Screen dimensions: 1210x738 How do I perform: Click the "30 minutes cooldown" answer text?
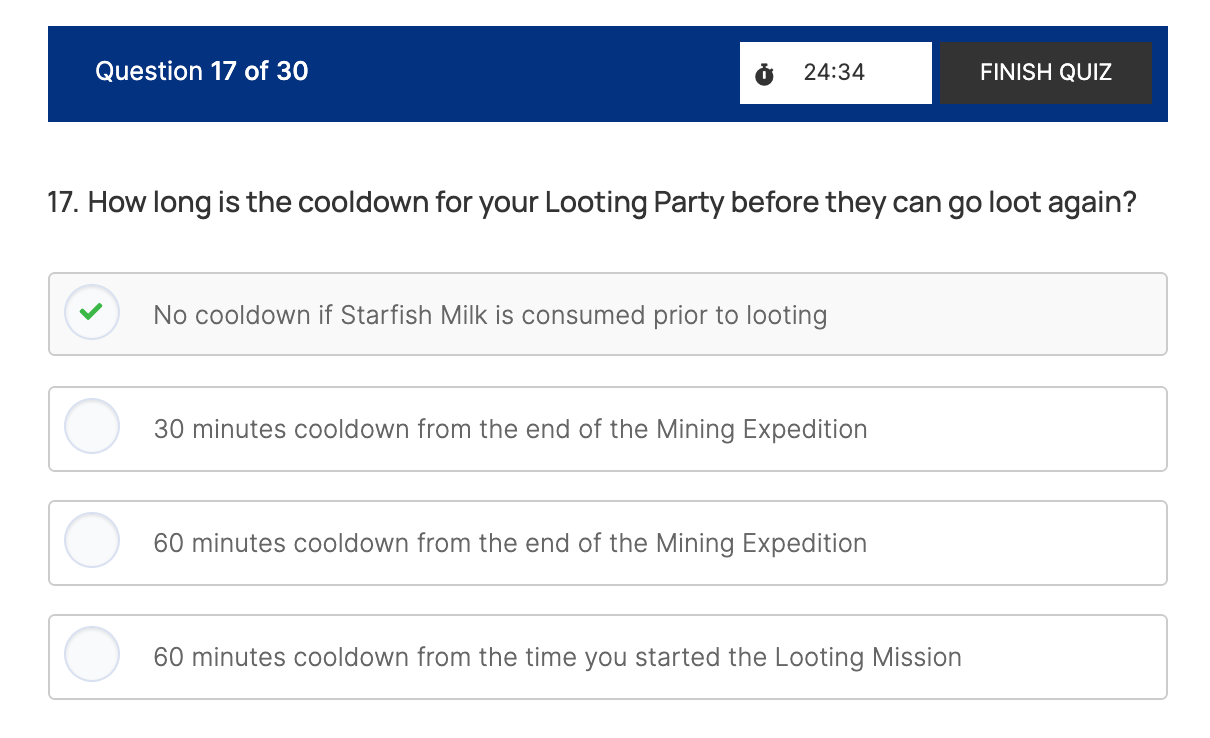click(x=510, y=429)
